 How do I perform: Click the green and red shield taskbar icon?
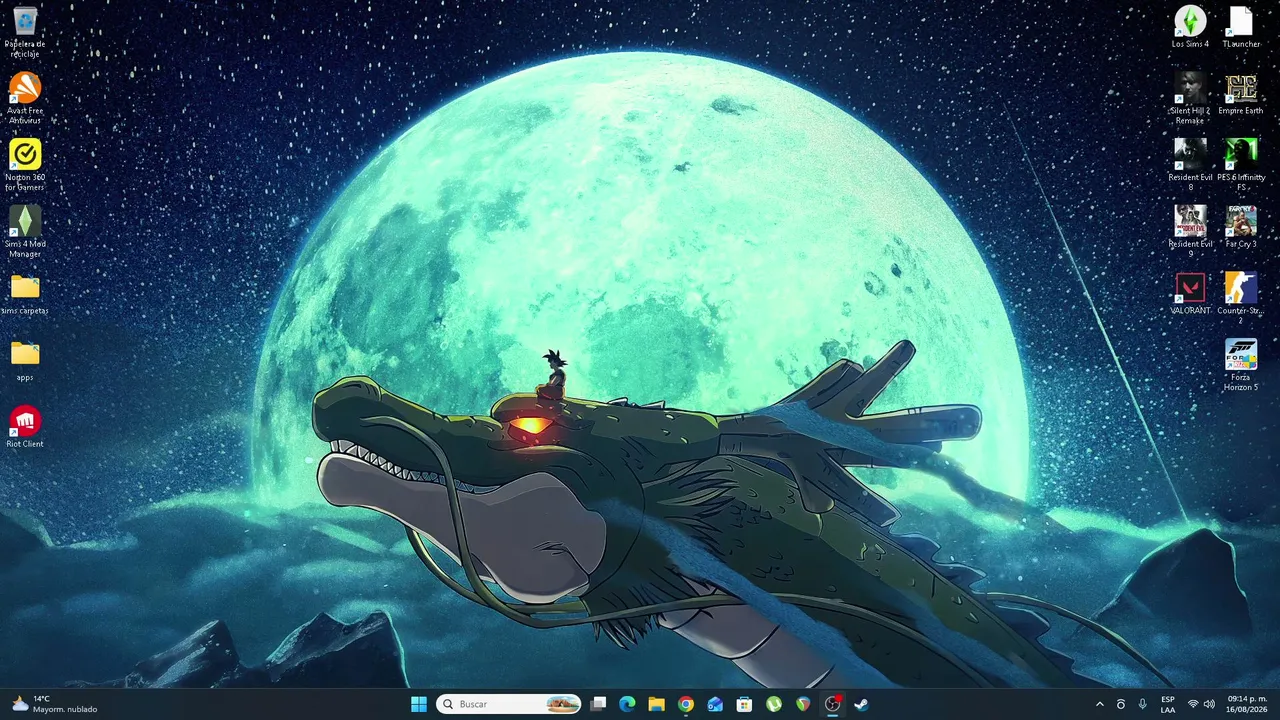click(x=803, y=704)
